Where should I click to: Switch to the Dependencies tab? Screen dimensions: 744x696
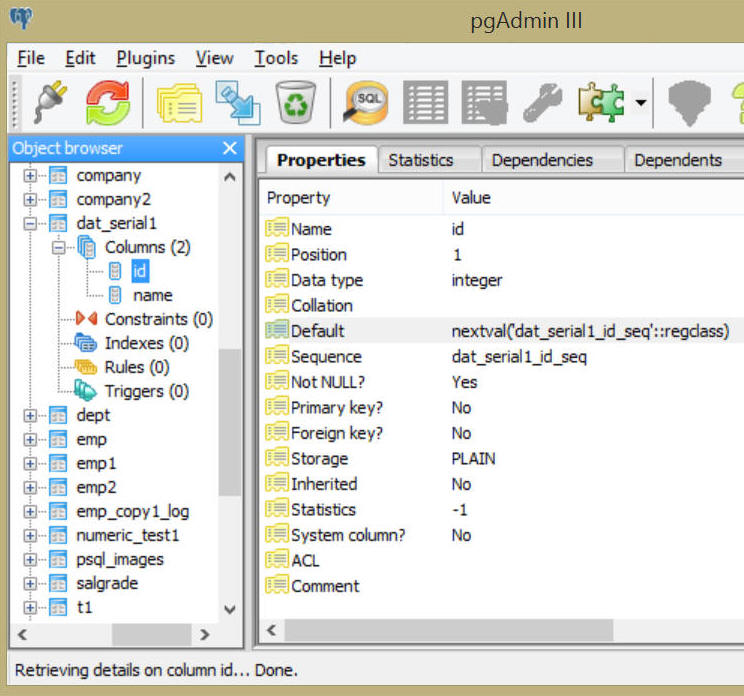pyautogui.click(x=542, y=160)
